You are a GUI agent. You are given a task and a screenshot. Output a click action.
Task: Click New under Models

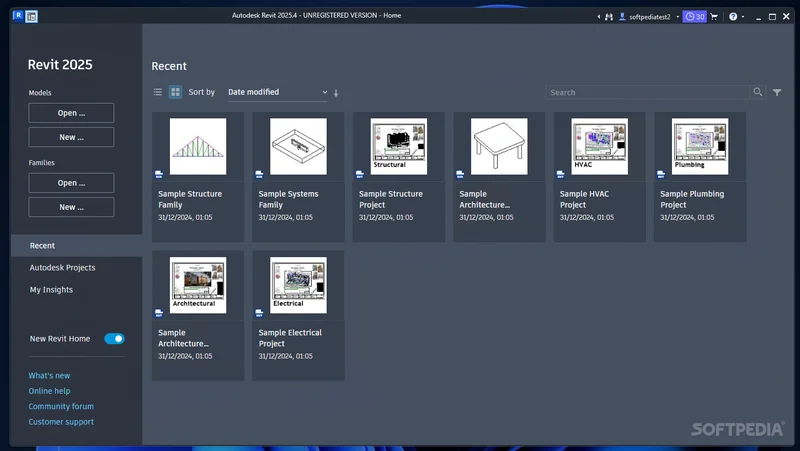[x=71, y=137]
